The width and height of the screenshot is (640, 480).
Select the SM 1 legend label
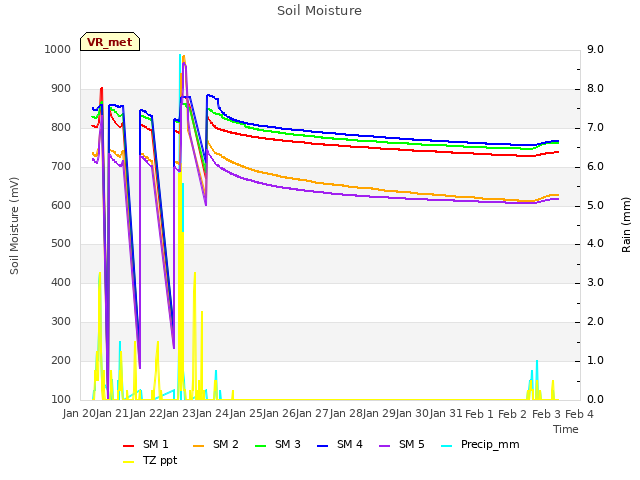click(x=156, y=444)
